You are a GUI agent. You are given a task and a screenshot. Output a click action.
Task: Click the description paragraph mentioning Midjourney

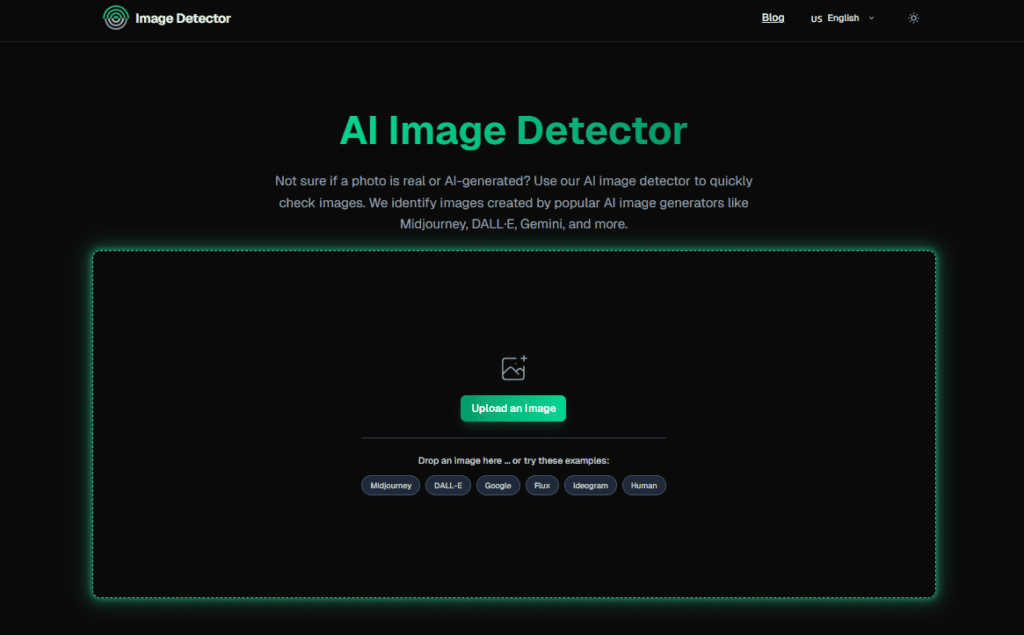coord(513,202)
